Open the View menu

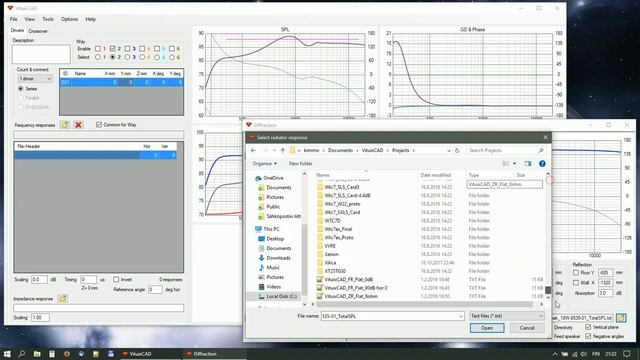[x=29, y=19]
